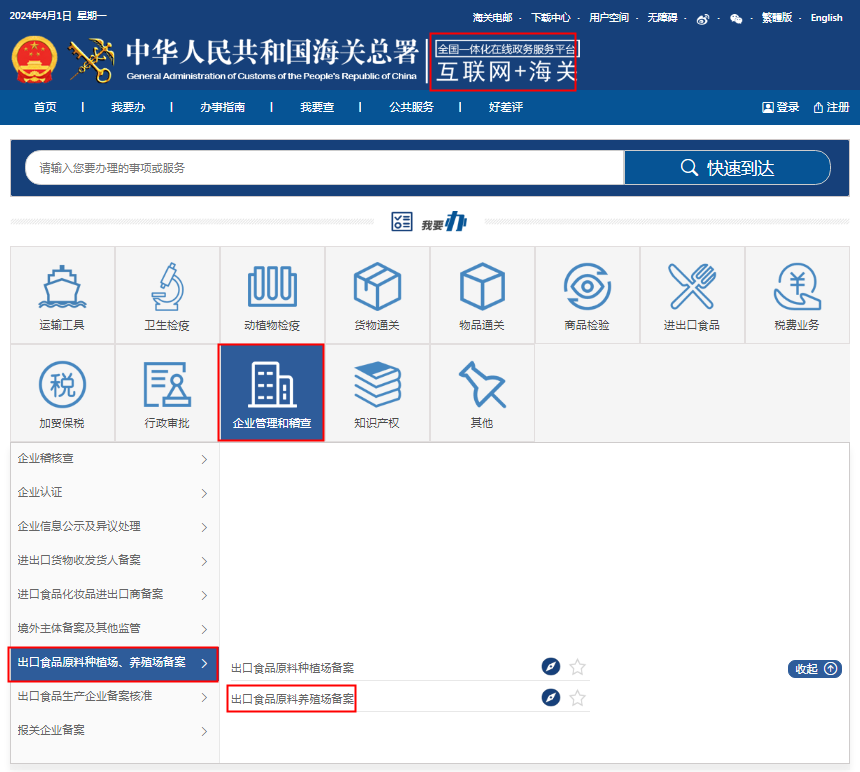860x772 pixels.
Task: Click compass guide icon for 出口食品原料养殖场备案
Action: point(551,697)
